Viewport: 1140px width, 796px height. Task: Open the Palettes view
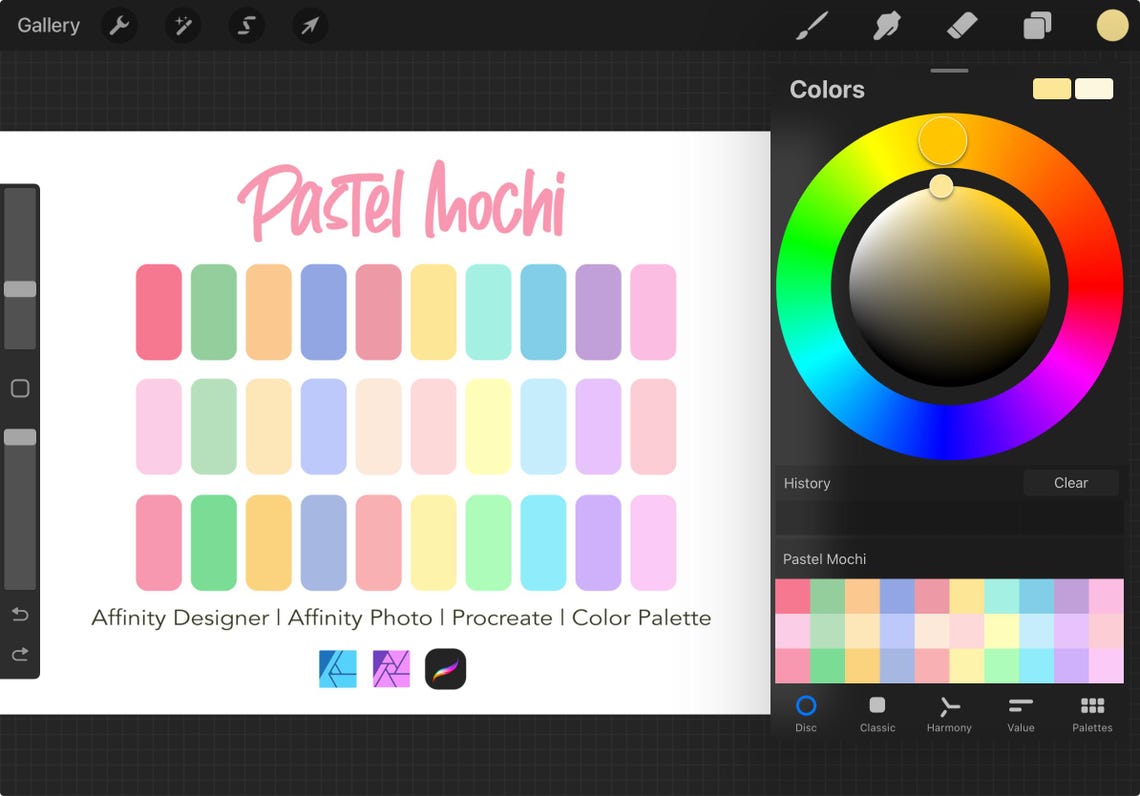point(1091,714)
